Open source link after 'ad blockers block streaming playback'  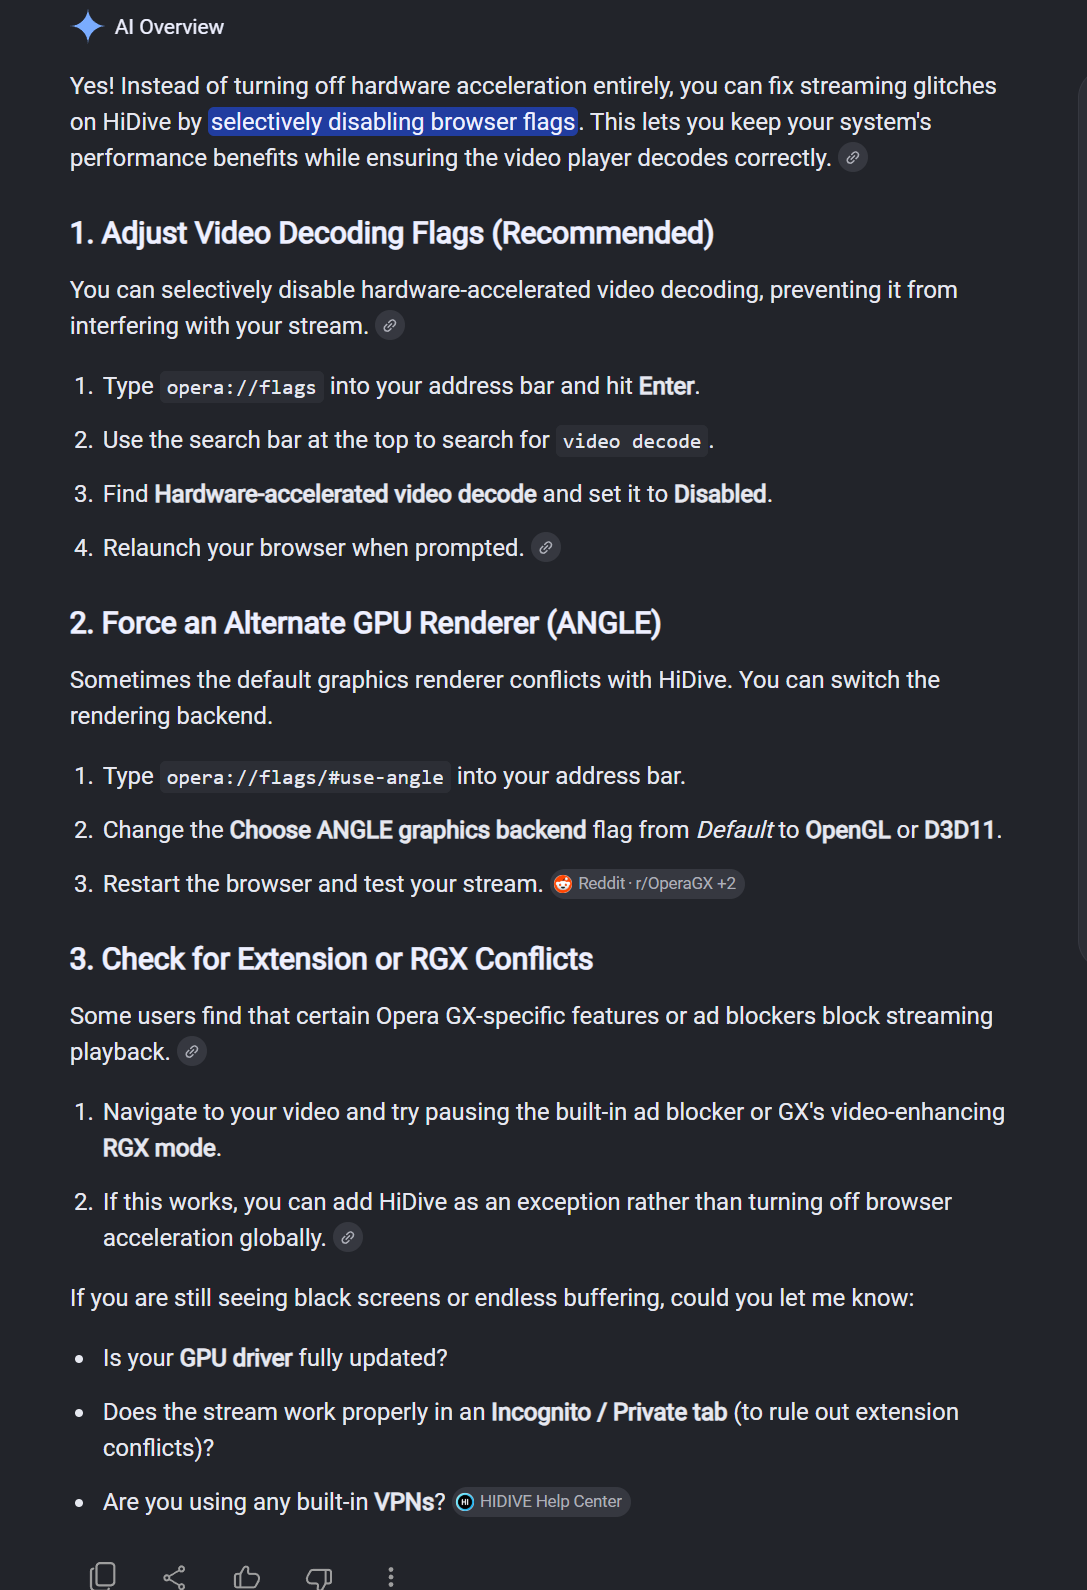[x=192, y=1052]
